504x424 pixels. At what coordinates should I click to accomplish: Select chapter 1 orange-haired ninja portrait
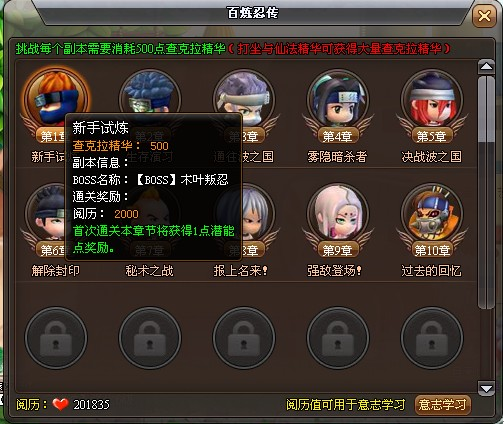tap(56, 97)
